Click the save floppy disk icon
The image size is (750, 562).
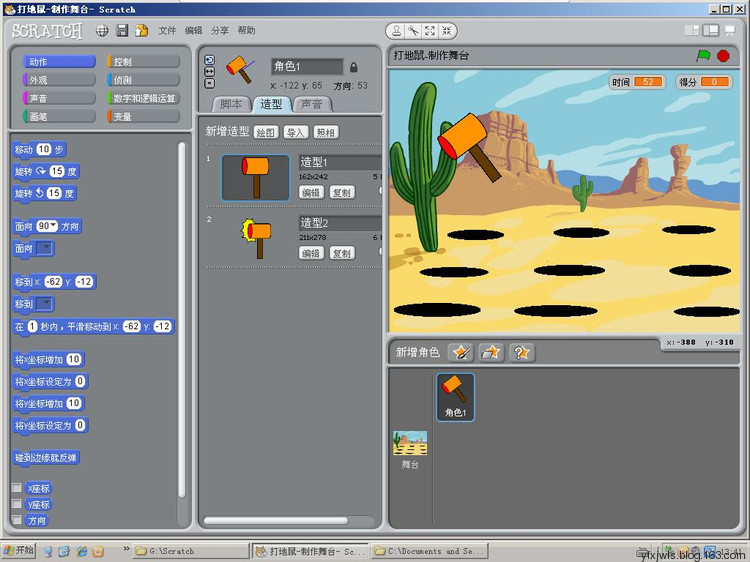pos(122,31)
